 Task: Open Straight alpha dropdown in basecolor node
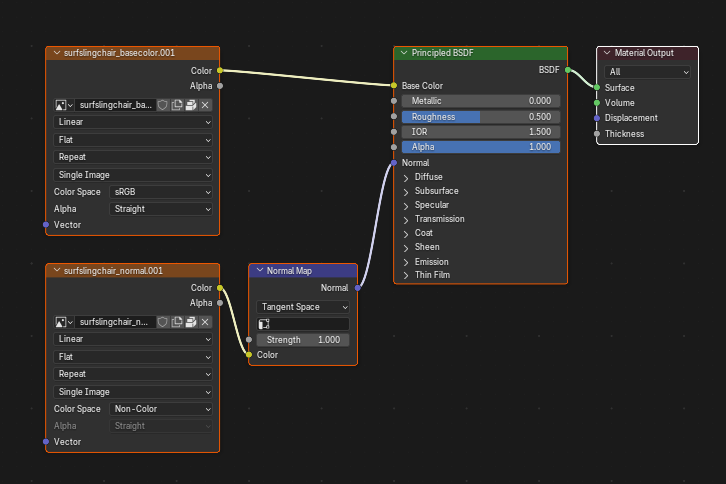161,209
